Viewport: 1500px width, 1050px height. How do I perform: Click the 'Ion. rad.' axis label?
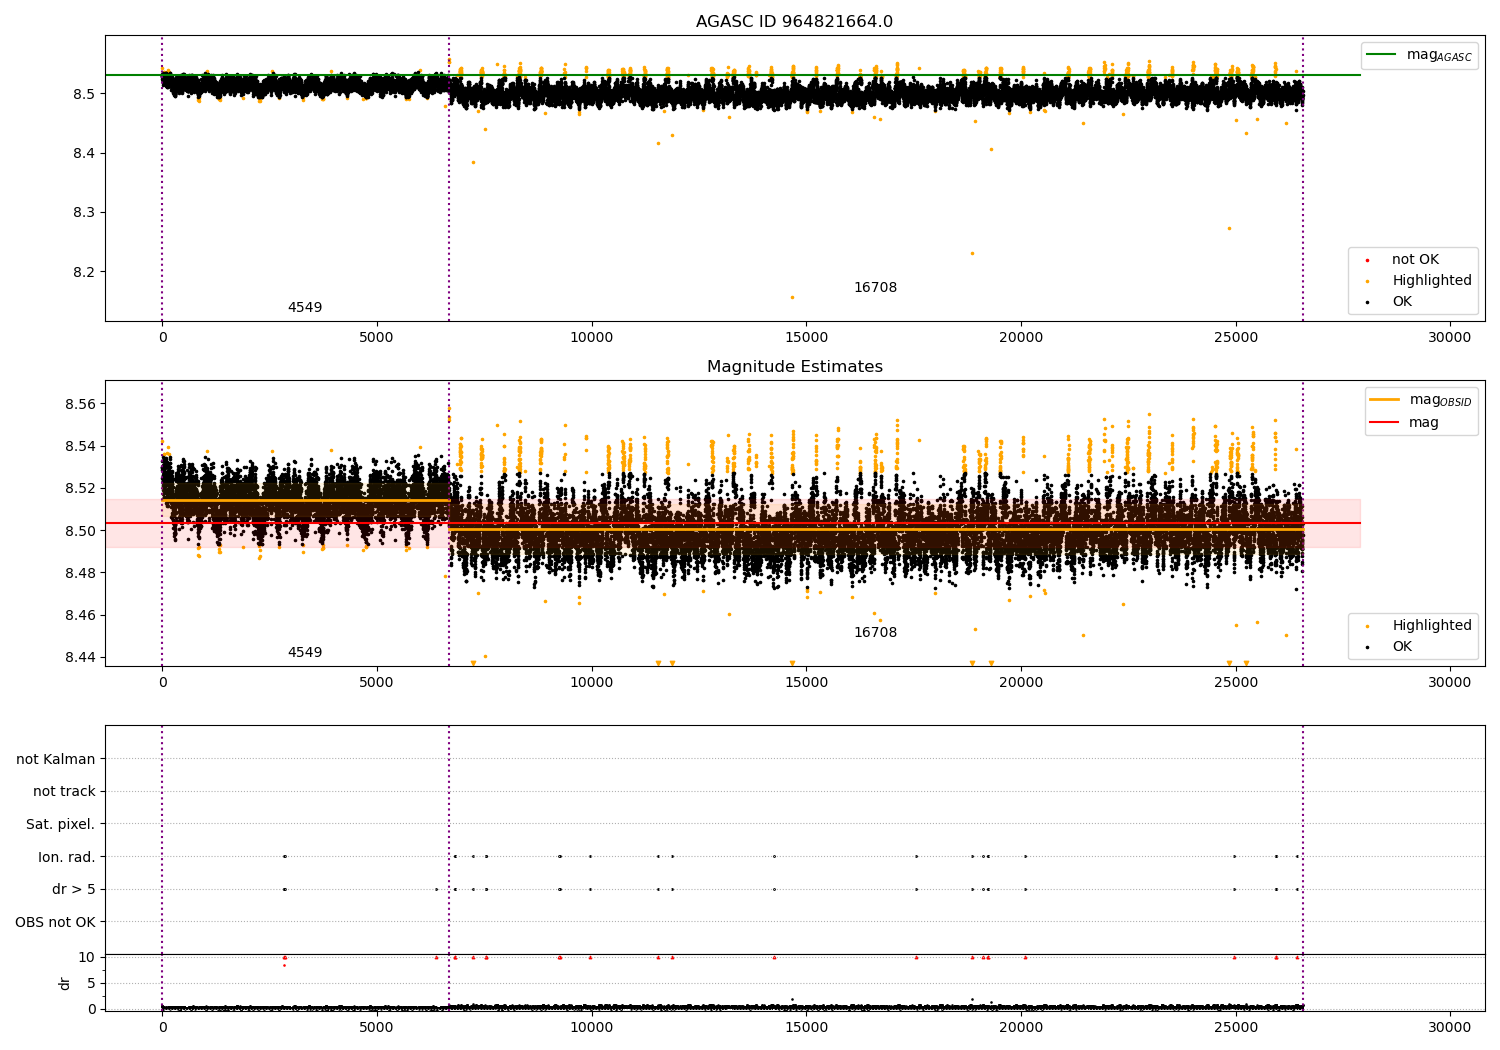pyautogui.click(x=66, y=857)
